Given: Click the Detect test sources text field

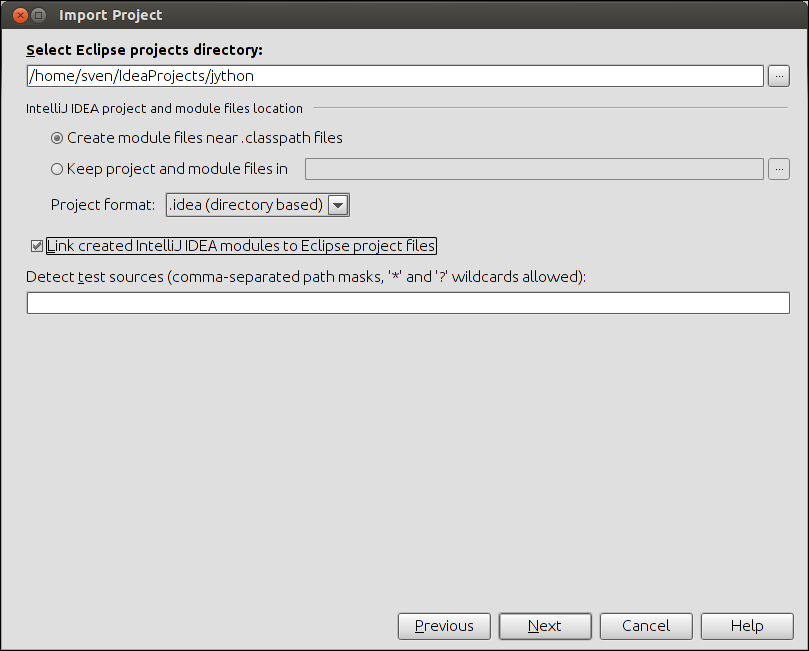Looking at the screenshot, I should (x=408, y=303).
